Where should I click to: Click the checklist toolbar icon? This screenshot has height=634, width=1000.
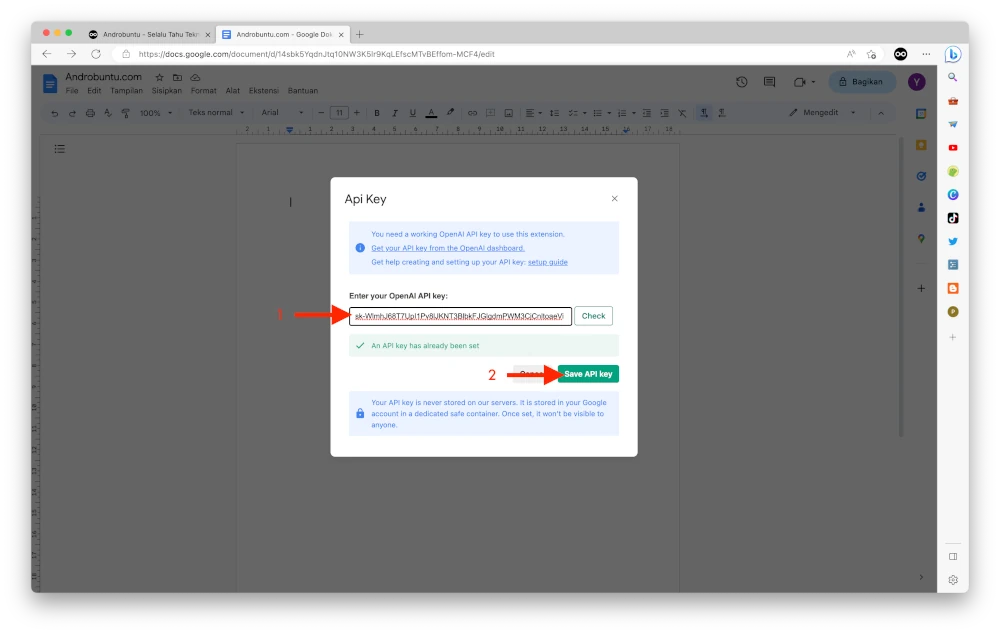click(574, 112)
